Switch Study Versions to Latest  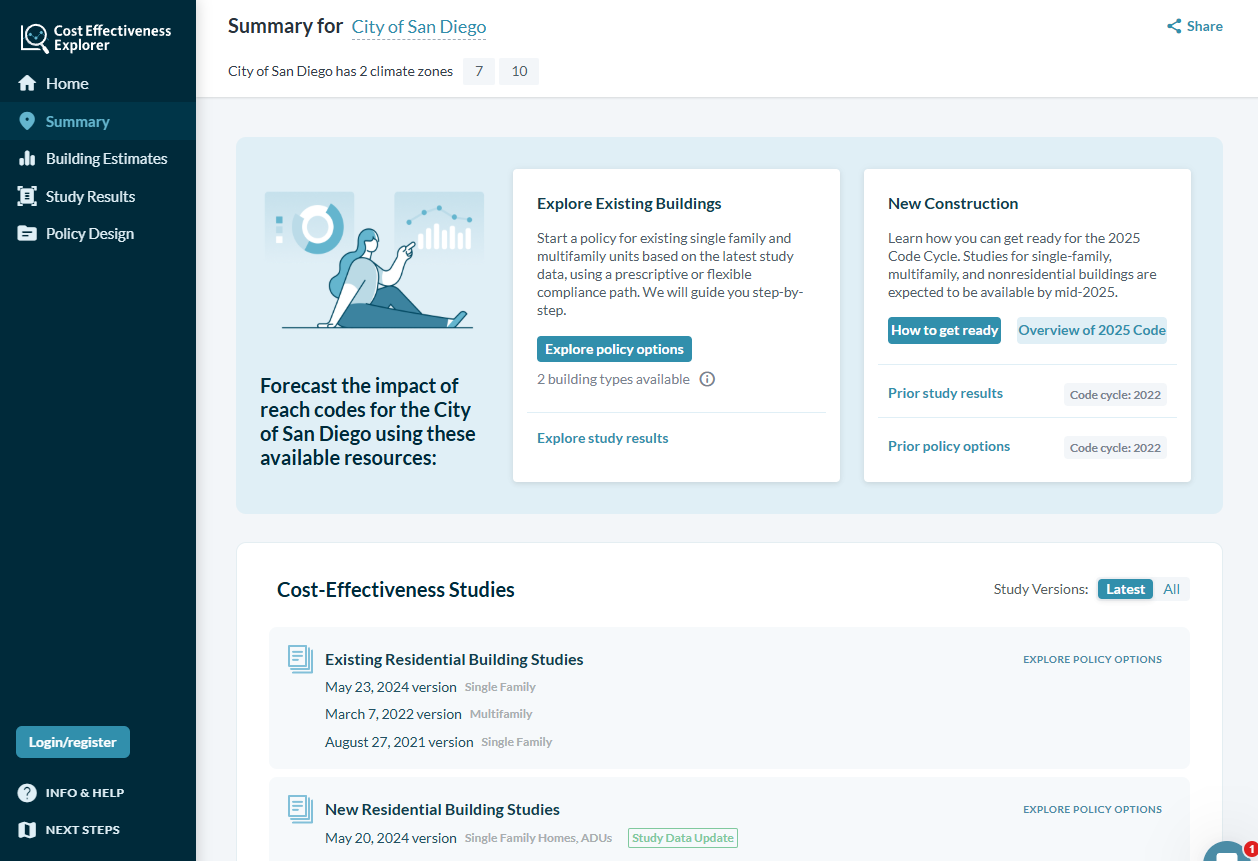click(x=1125, y=589)
